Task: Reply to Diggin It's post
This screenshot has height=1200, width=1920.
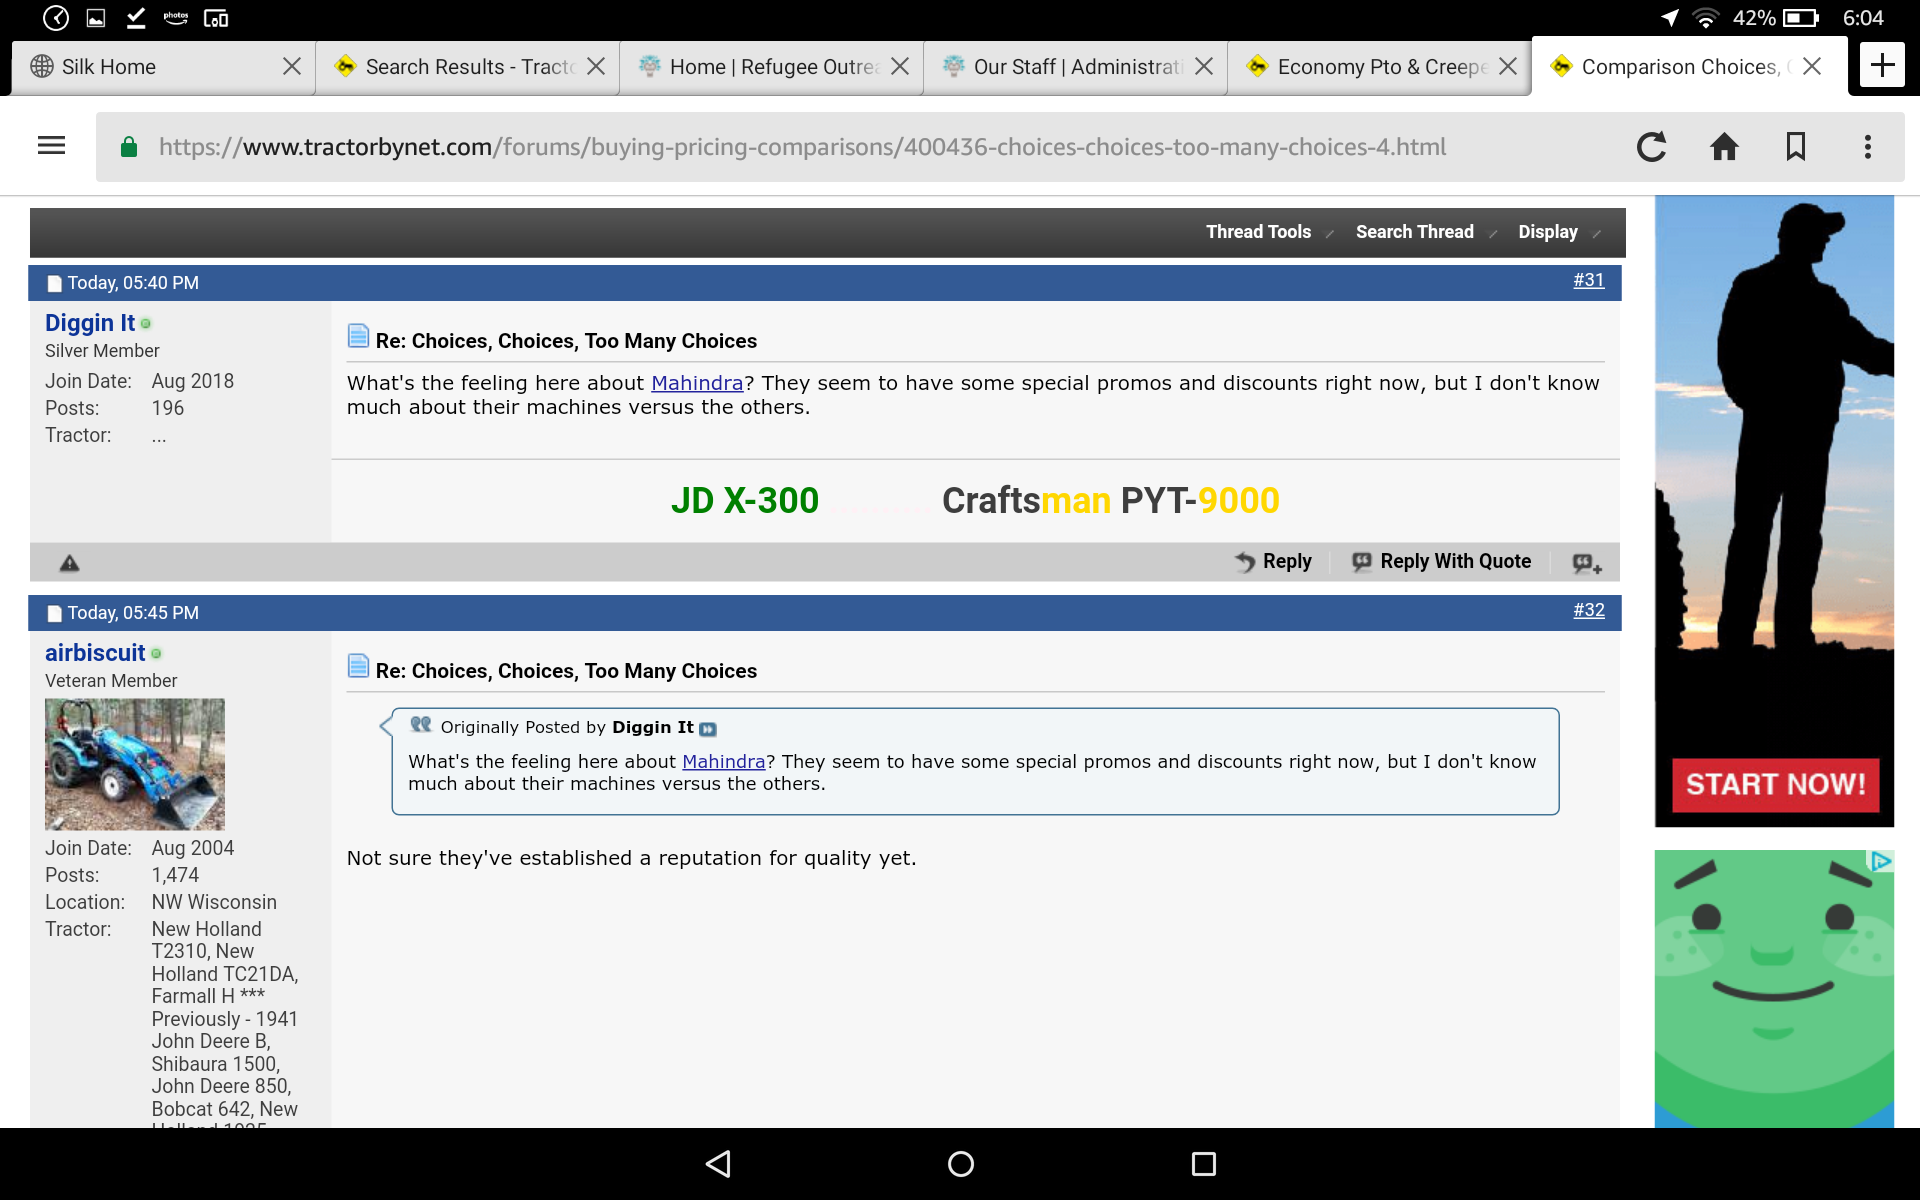Action: click(x=1273, y=561)
